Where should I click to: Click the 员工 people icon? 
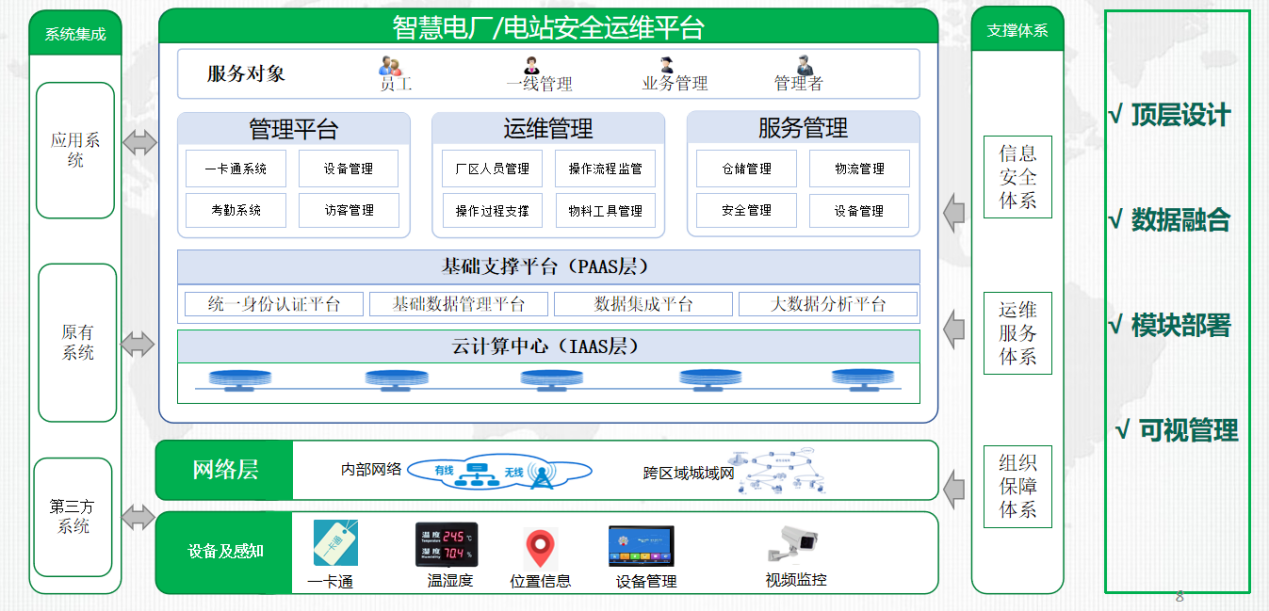coord(390,67)
